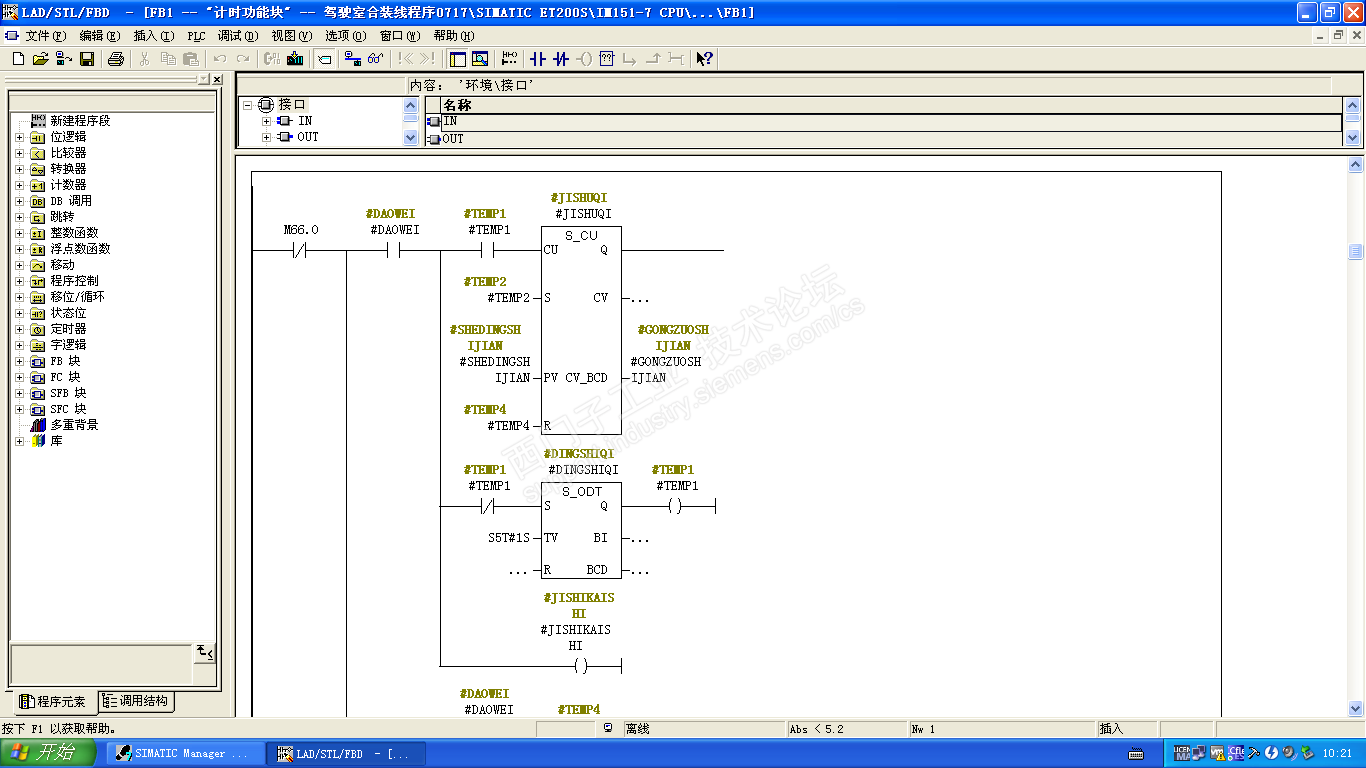
Task: Open the 插入 menu
Action: tap(154, 36)
